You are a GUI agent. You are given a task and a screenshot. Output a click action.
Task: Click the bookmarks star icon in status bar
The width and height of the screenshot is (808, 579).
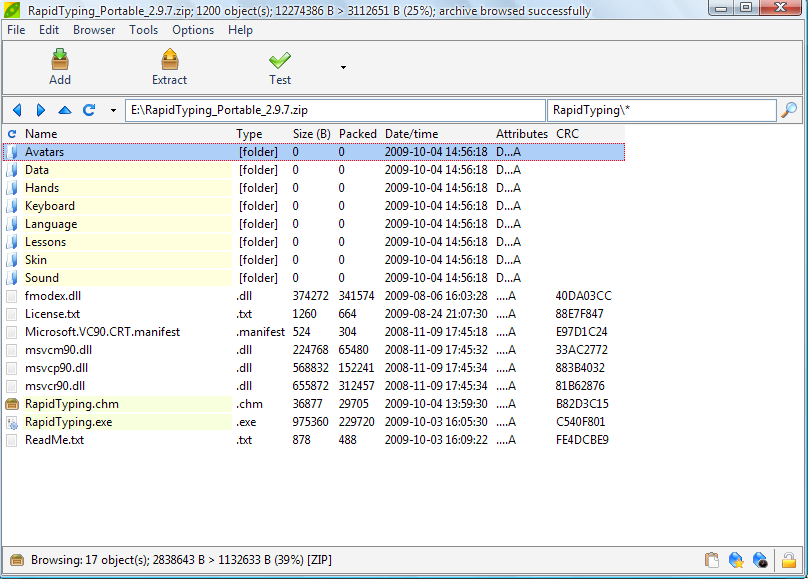[736, 559]
